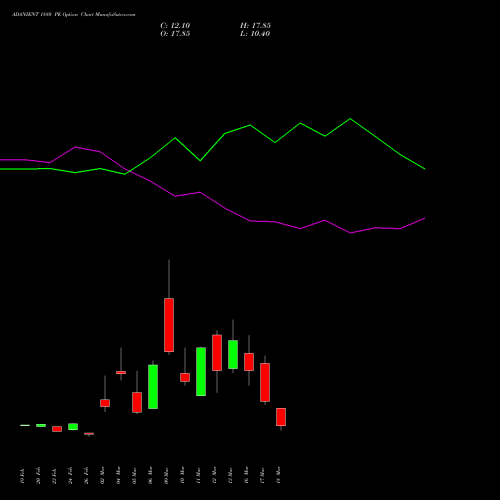This screenshot has height=500, width=500.
Task: Click the 10 Mar date label
Action: tap(182, 476)
